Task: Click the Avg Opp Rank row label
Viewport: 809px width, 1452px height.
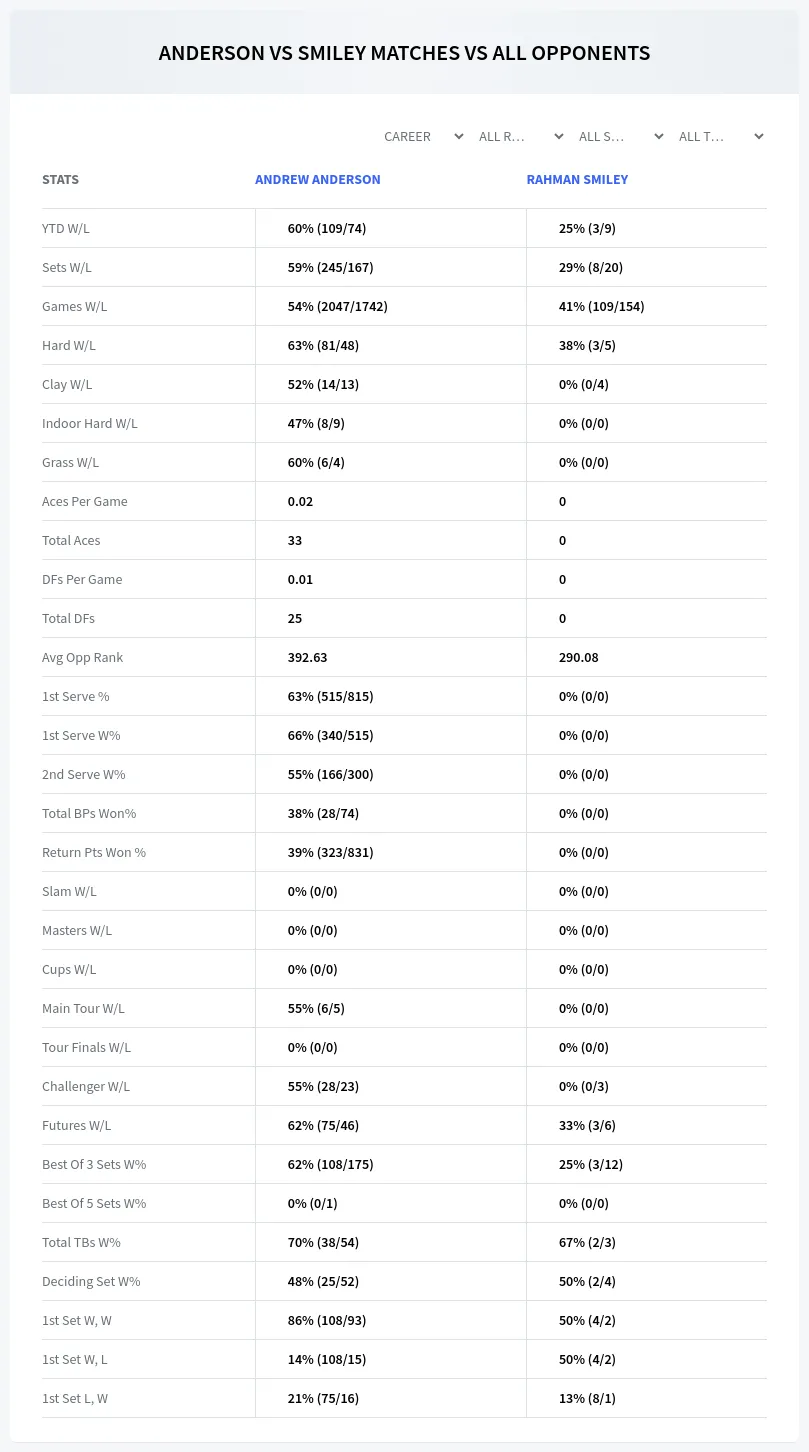Action: [x=83, y=658]
